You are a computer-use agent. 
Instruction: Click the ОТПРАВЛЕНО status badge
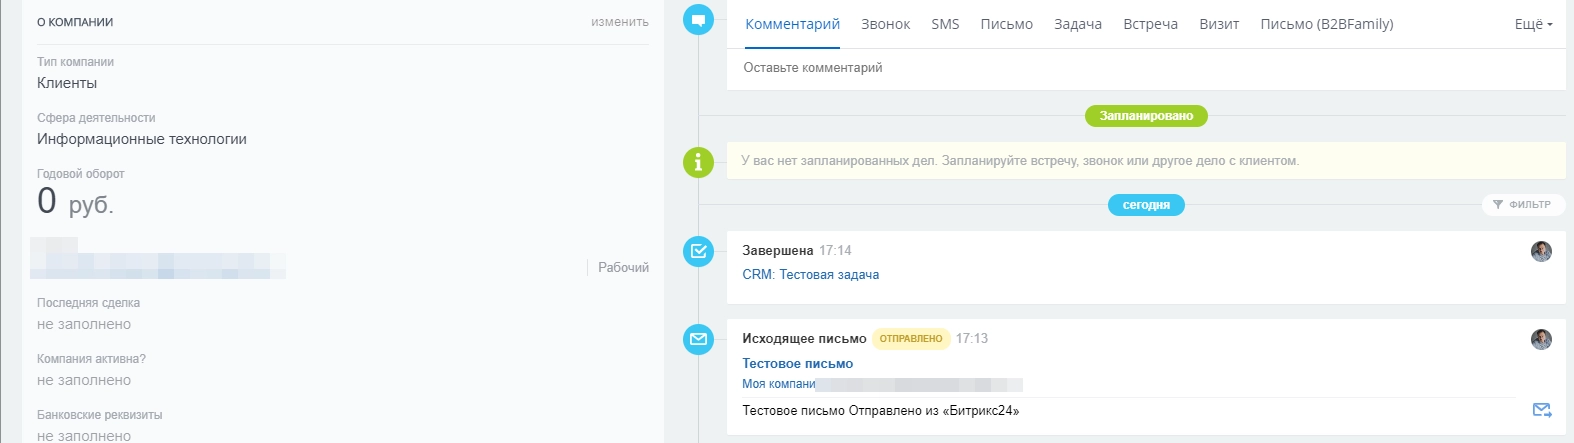point(911,339)
